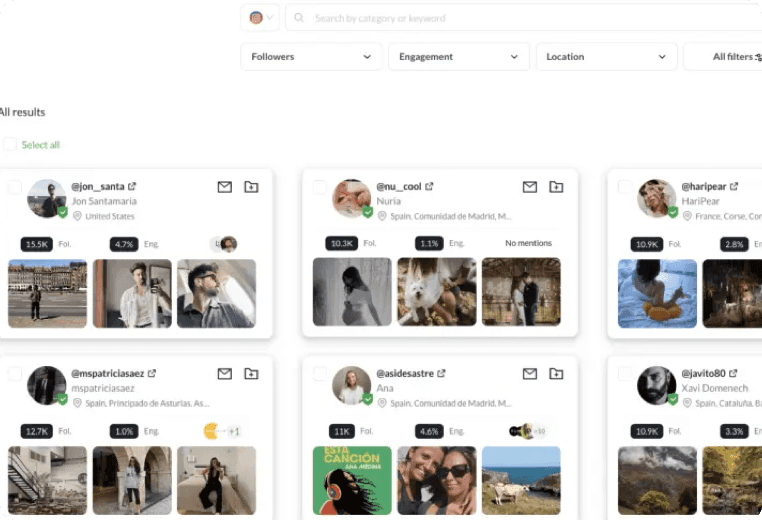Open @javito80 external profile link icon
The height and width of the screenshot is (520, 762).
(x=733, y=373)
